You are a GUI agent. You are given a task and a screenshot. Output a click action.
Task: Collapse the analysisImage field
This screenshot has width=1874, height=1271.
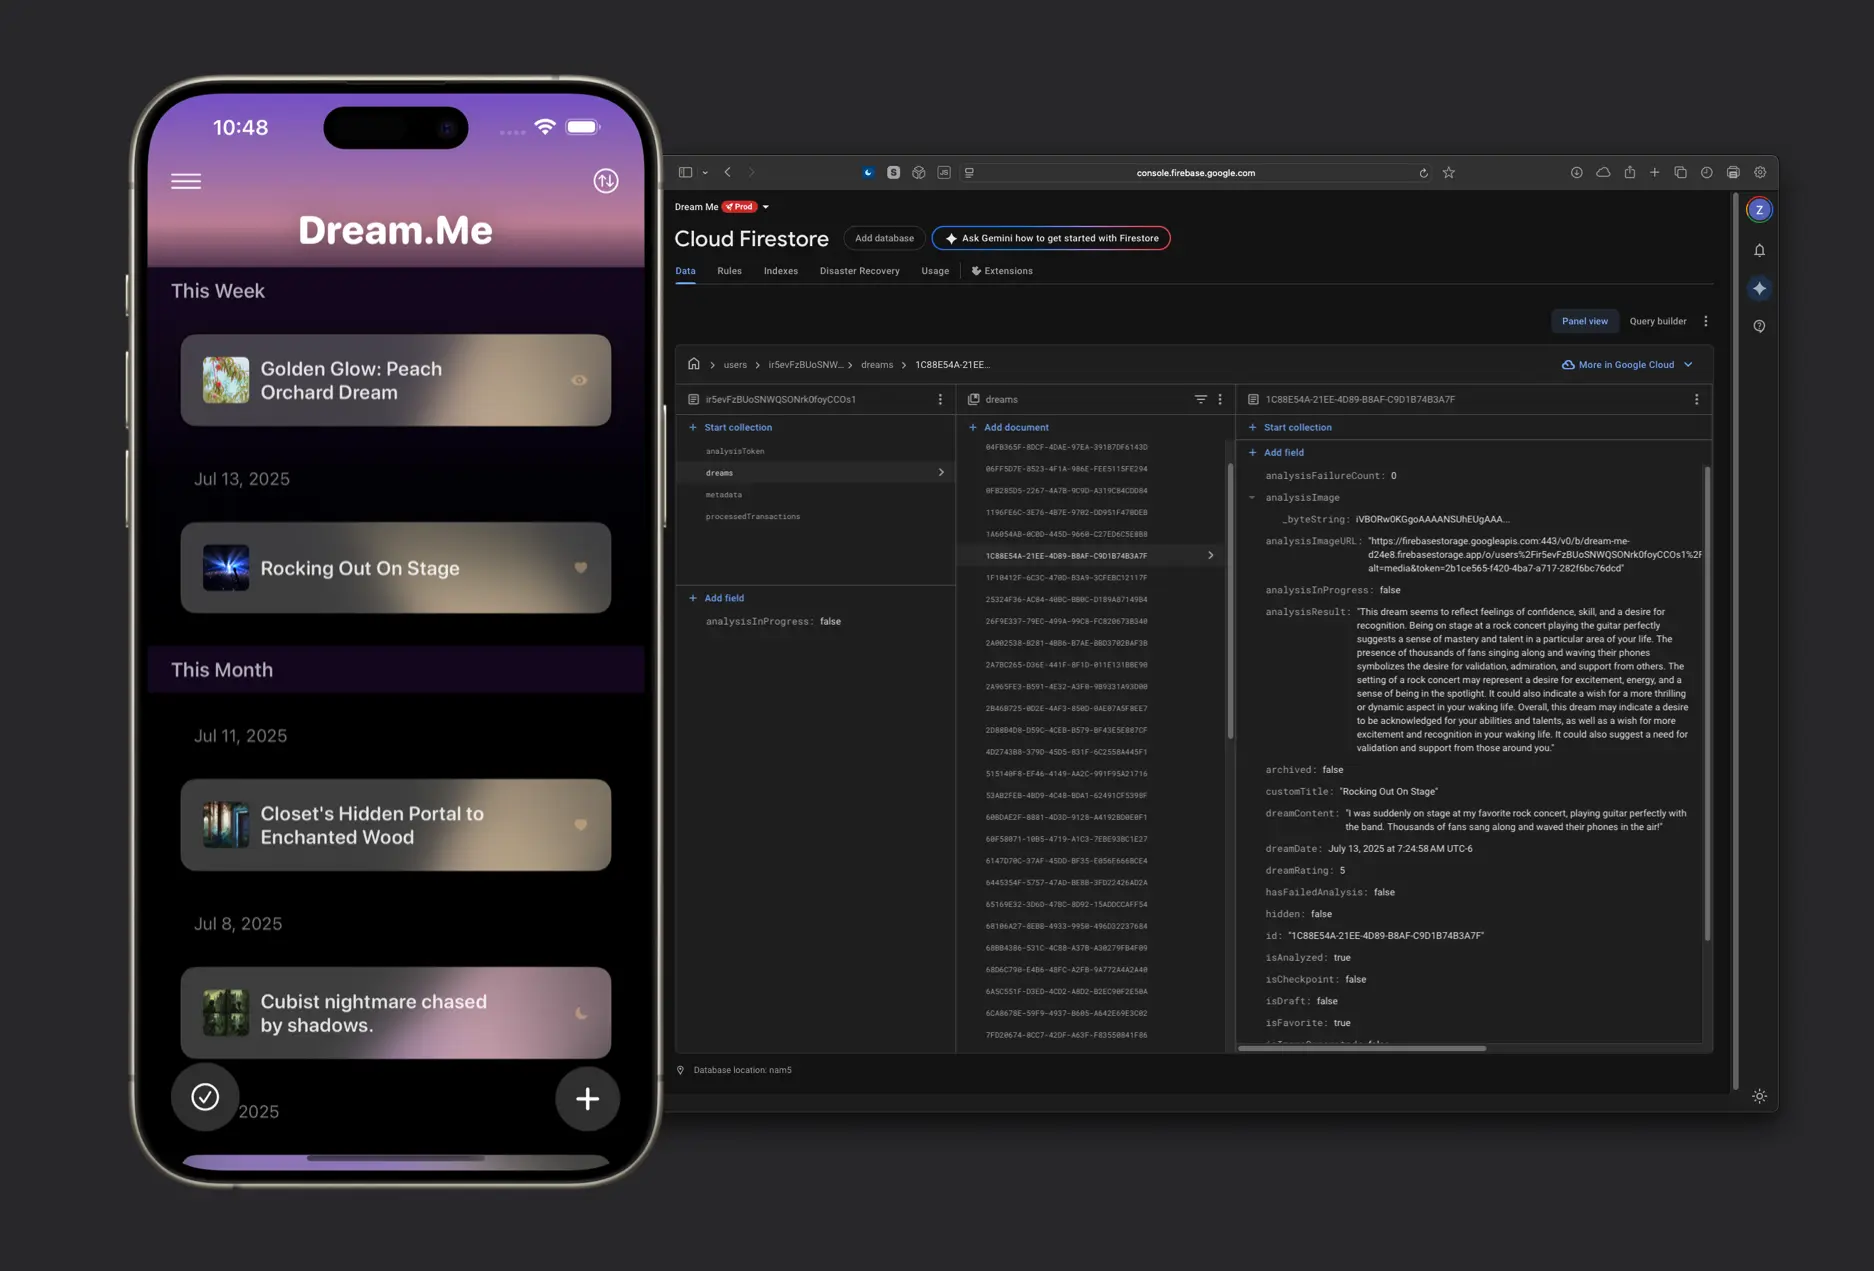pyautogui.click(x=1252, y=497)
